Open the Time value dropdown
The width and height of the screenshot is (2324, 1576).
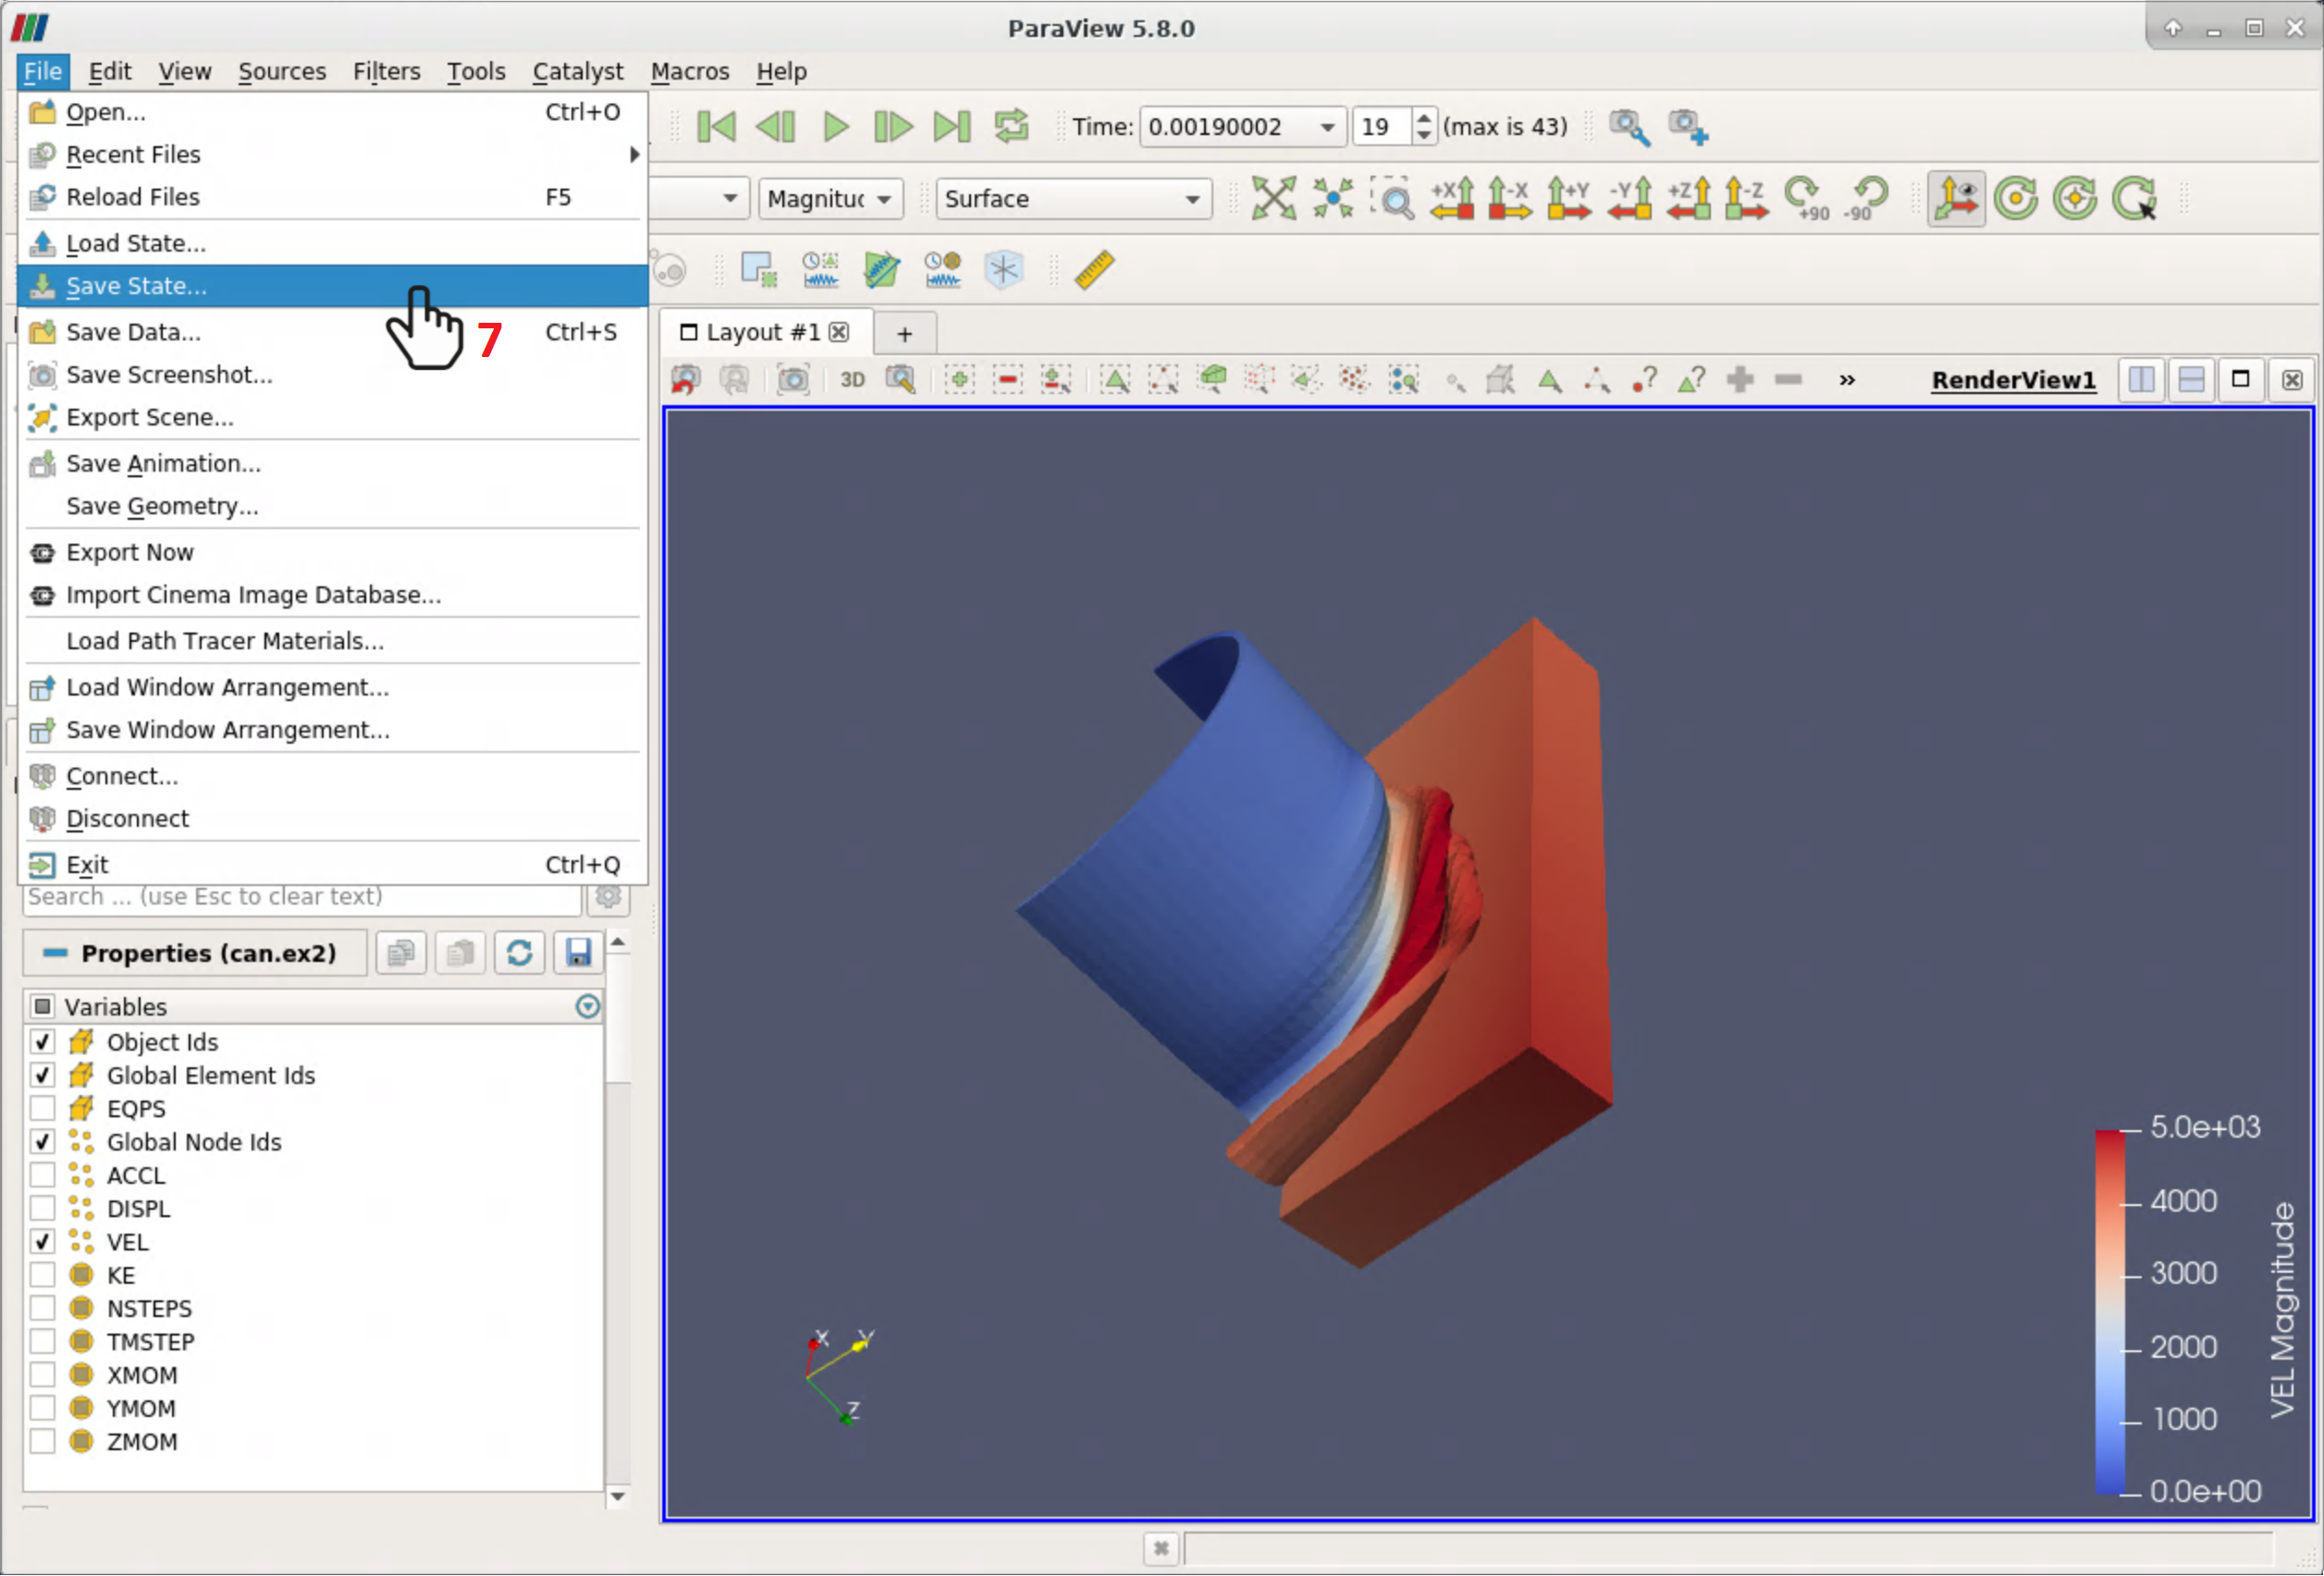1327,127
